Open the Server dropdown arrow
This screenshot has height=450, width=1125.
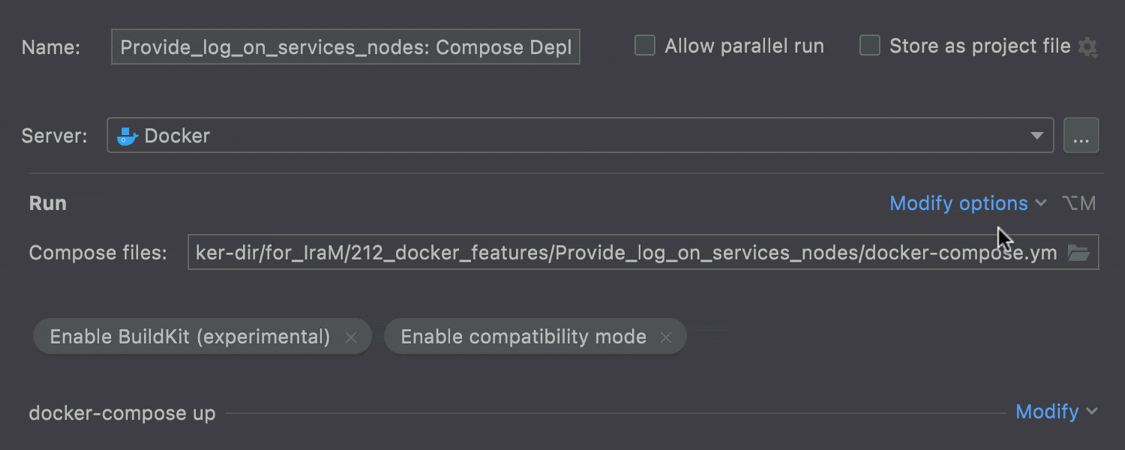[x=1036, y=136]
